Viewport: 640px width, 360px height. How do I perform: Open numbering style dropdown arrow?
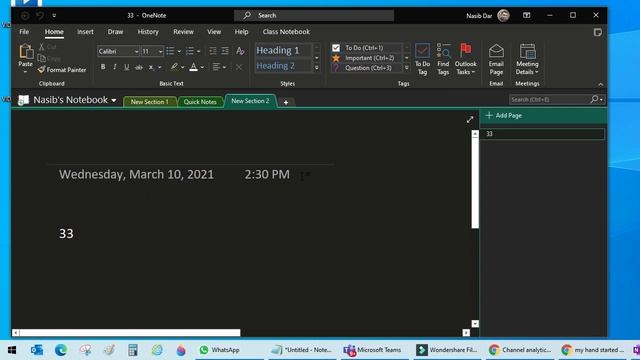[199, 51]
